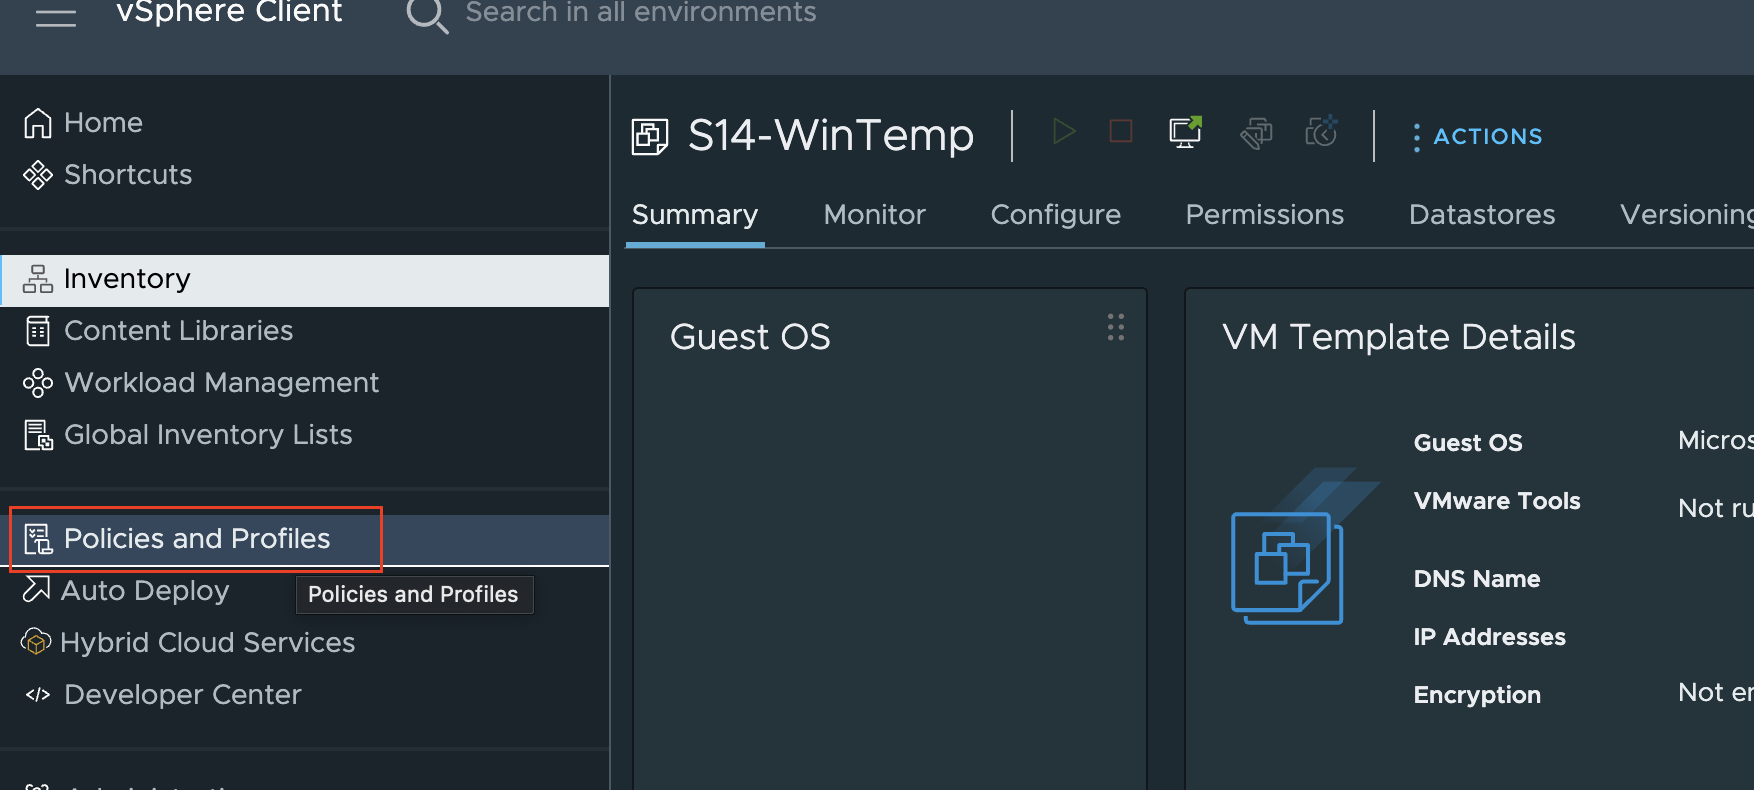Select Inventory in the sidebar
1754x790 pixels.
coord(305,280)
